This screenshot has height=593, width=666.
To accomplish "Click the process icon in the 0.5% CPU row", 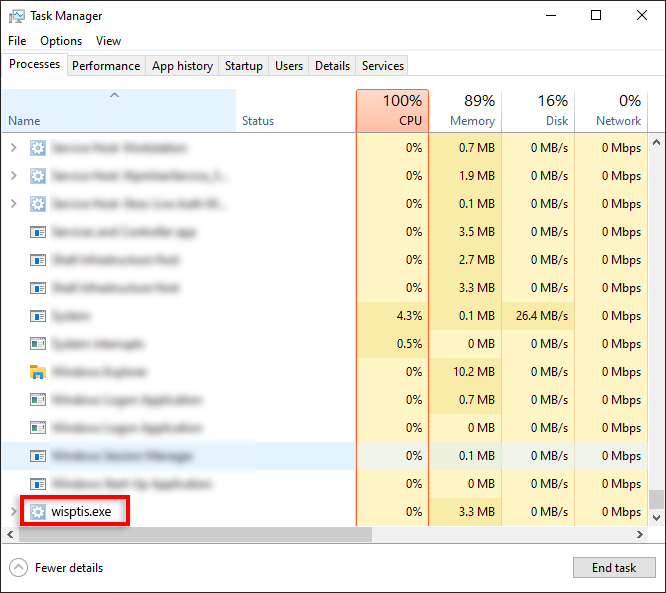I will tap(38, 344).
